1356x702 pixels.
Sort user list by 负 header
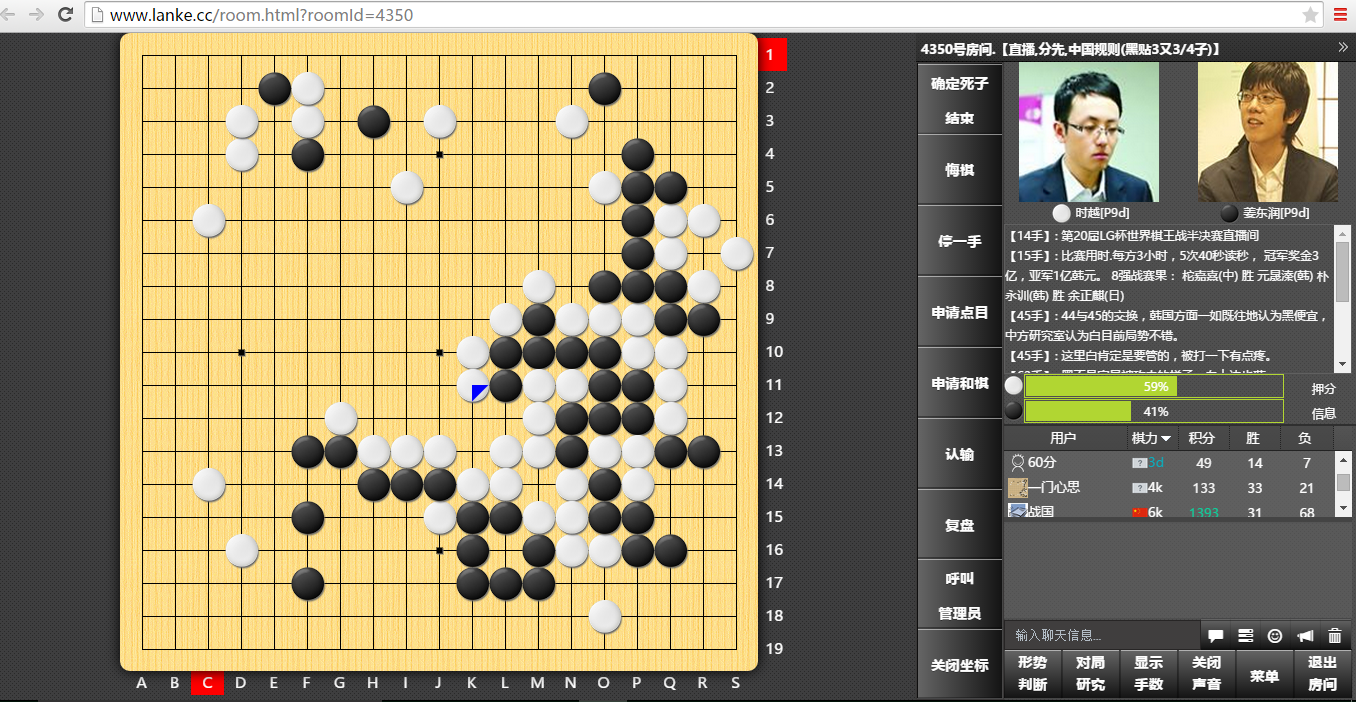(1305, 438)
